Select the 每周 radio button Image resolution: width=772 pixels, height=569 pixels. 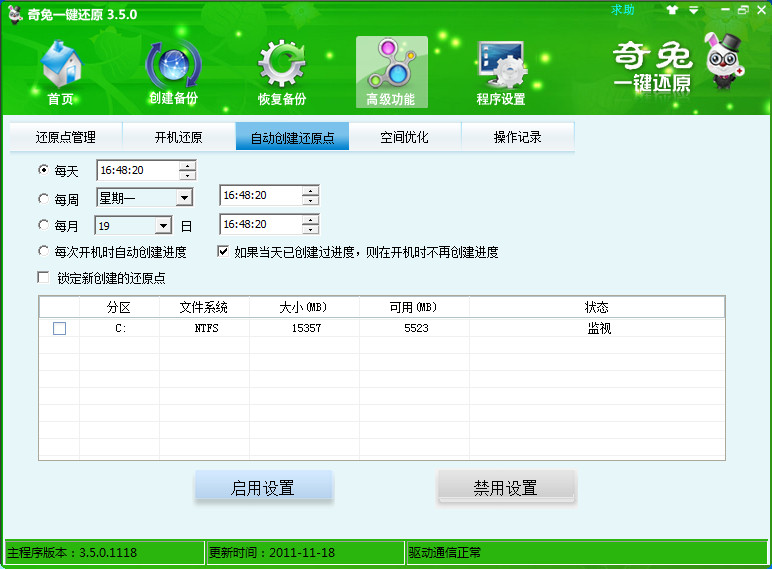pos(44,198)
